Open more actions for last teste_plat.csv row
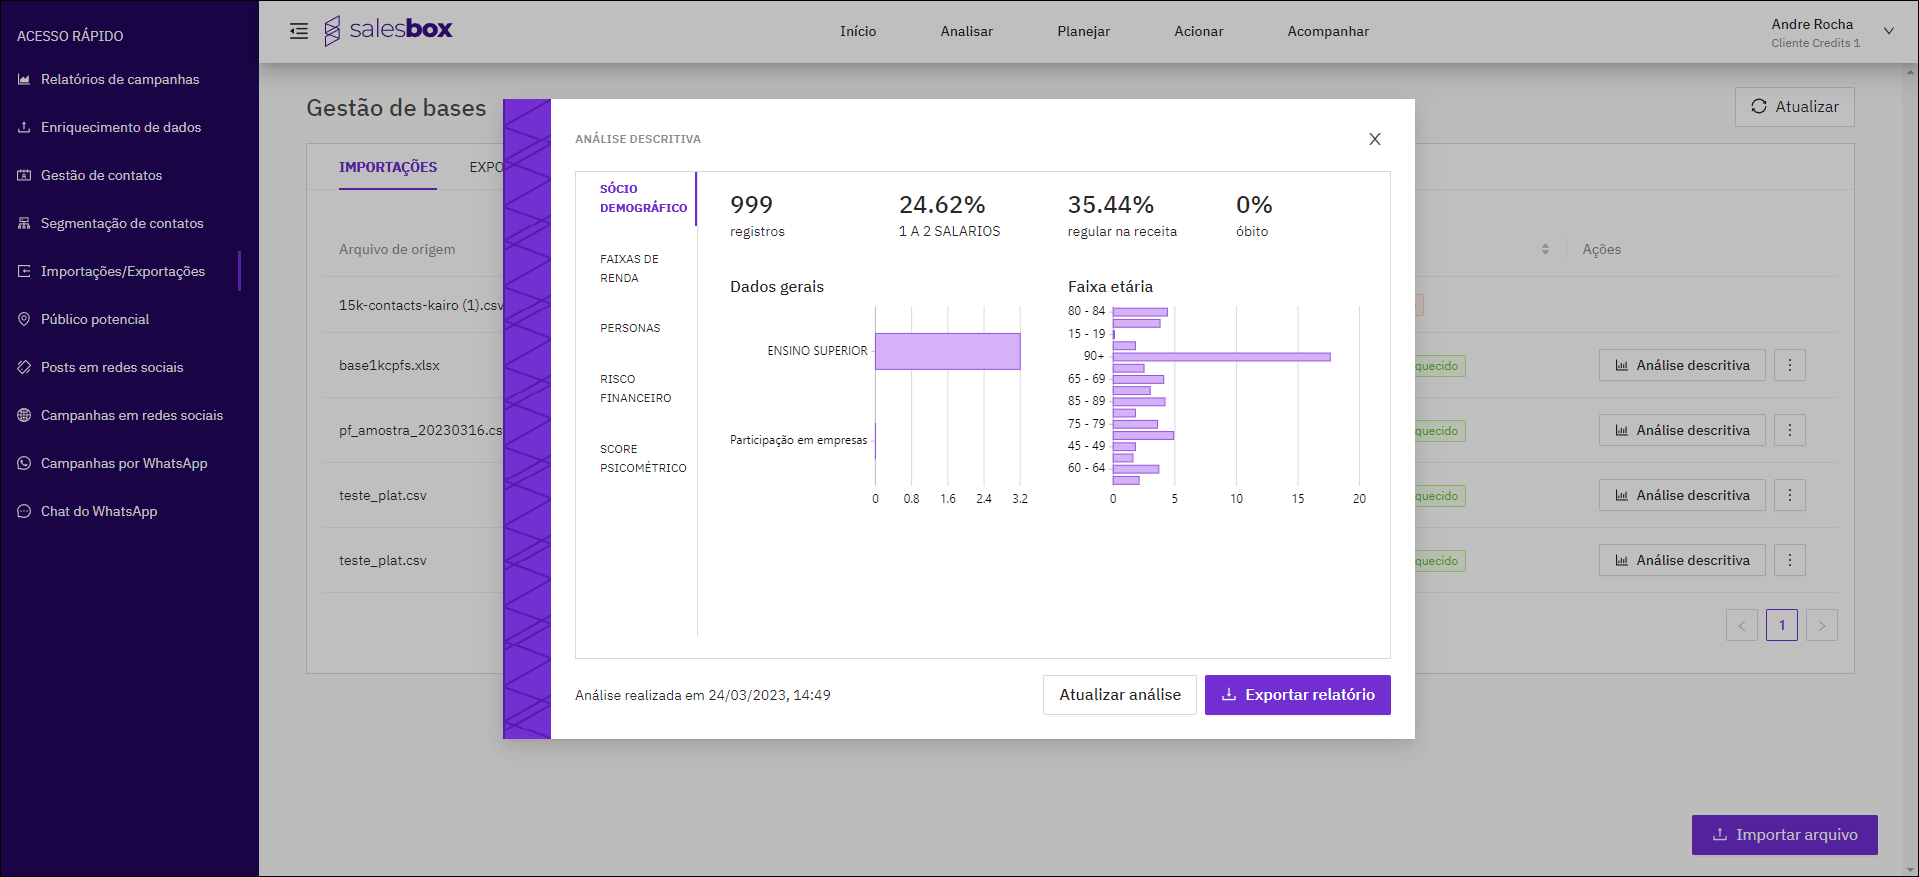The image size is (1919, 877). tap(1789, 560)
